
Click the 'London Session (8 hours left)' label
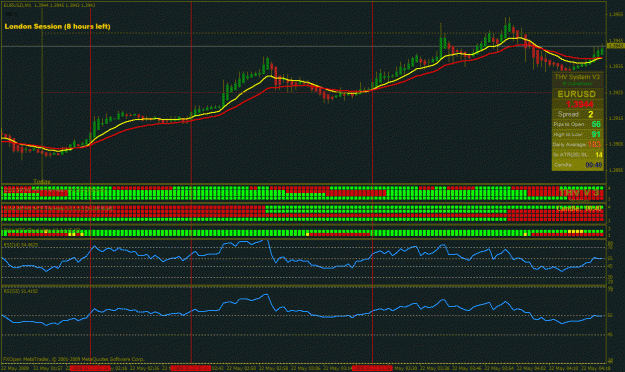point(57,26)
